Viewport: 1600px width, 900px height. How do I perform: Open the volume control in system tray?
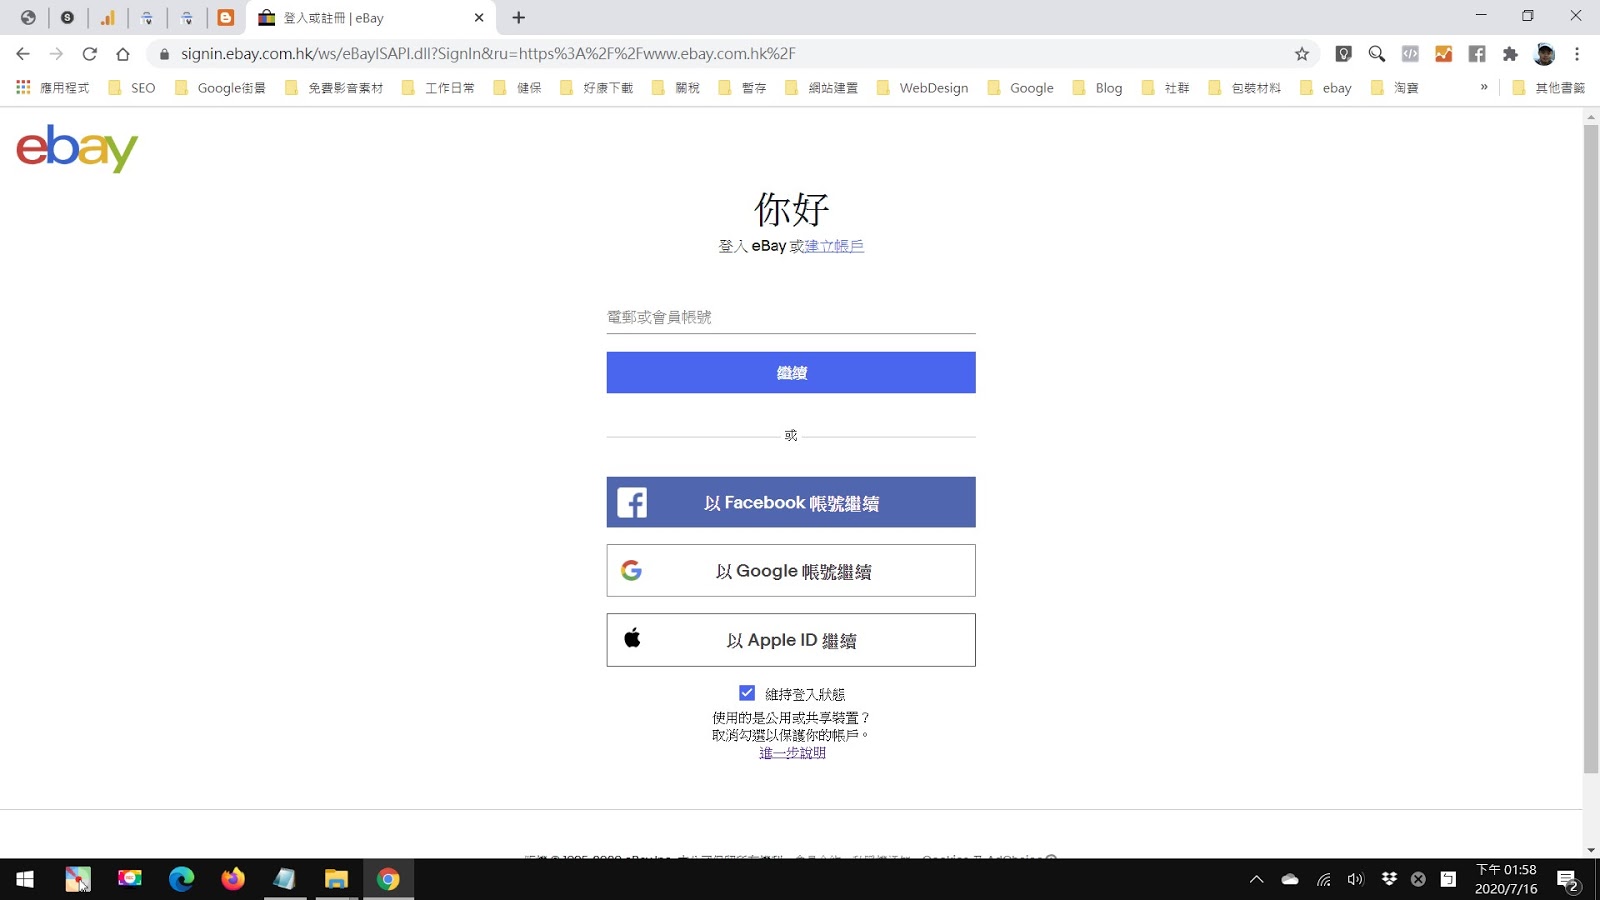point(1356,879)
